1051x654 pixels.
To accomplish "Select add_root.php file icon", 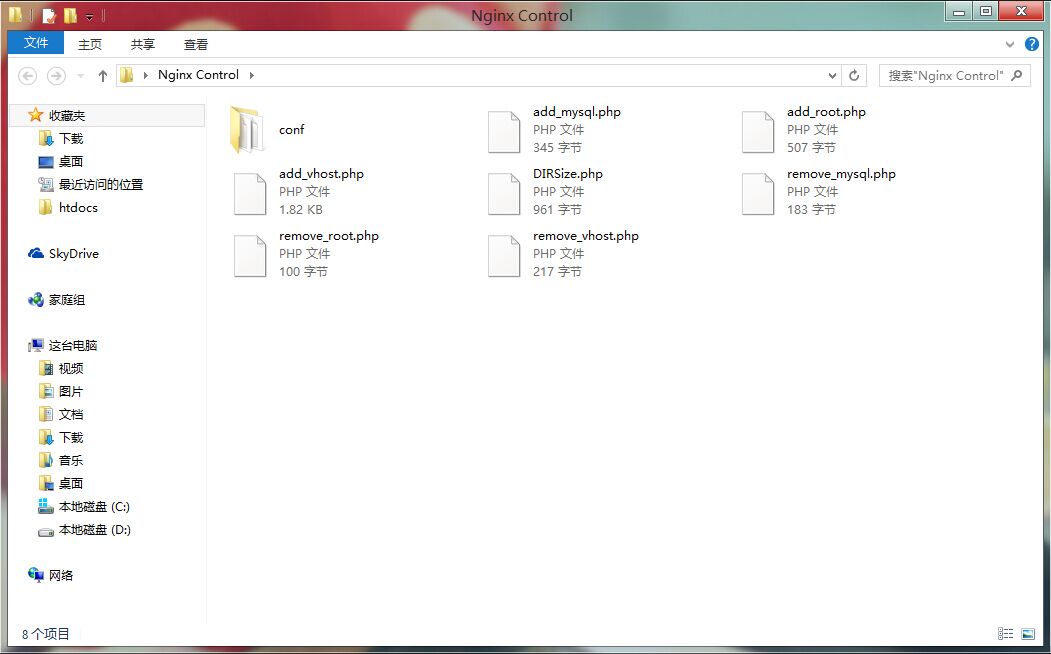I will [758, 131].
